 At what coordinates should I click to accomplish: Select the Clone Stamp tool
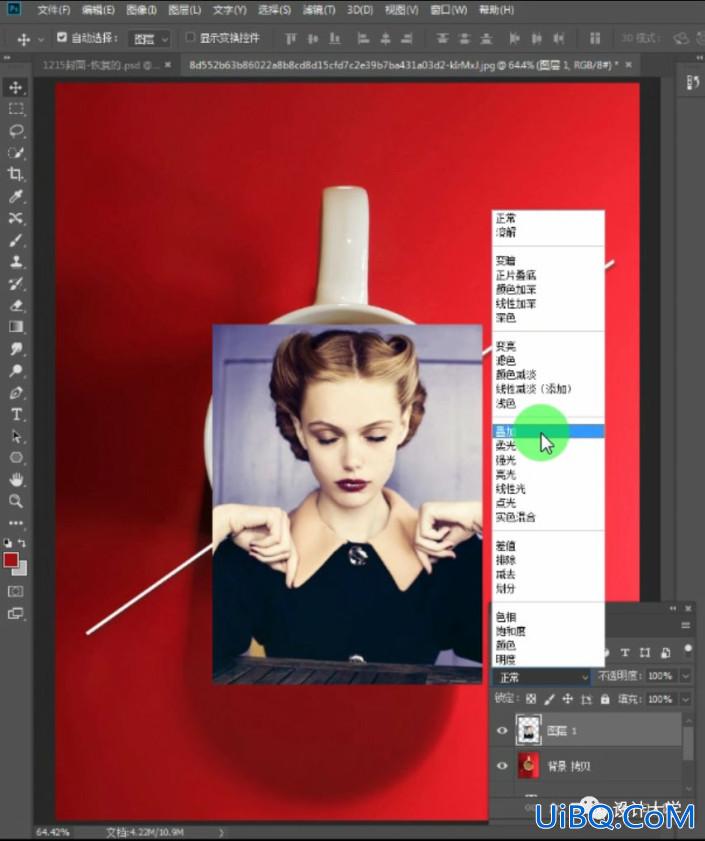pos(16,261)
